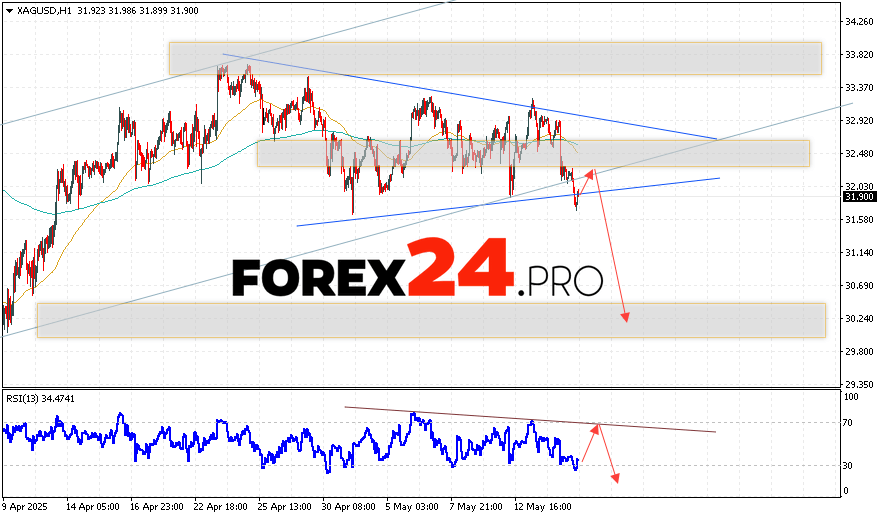The image size is (881, 518).
Task: Click the red up arrowhead in the price chart
Action: 592,173
